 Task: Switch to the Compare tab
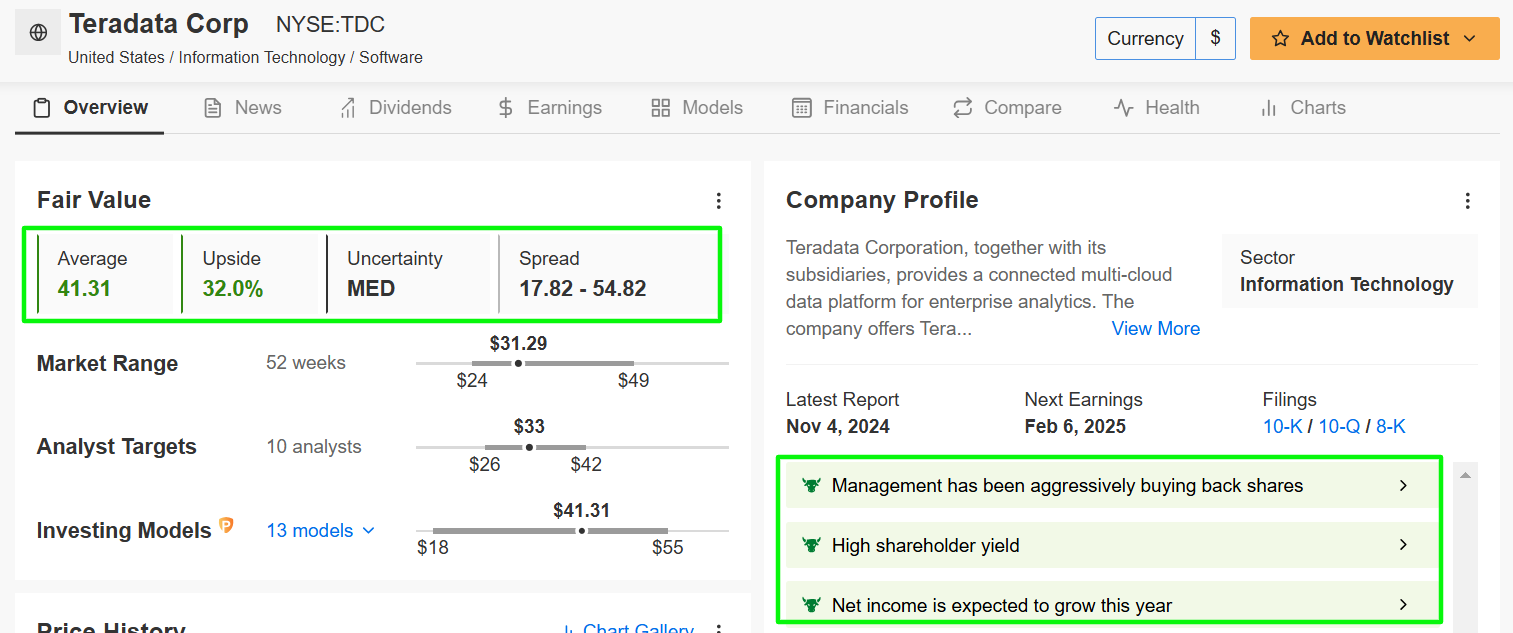1006,107
